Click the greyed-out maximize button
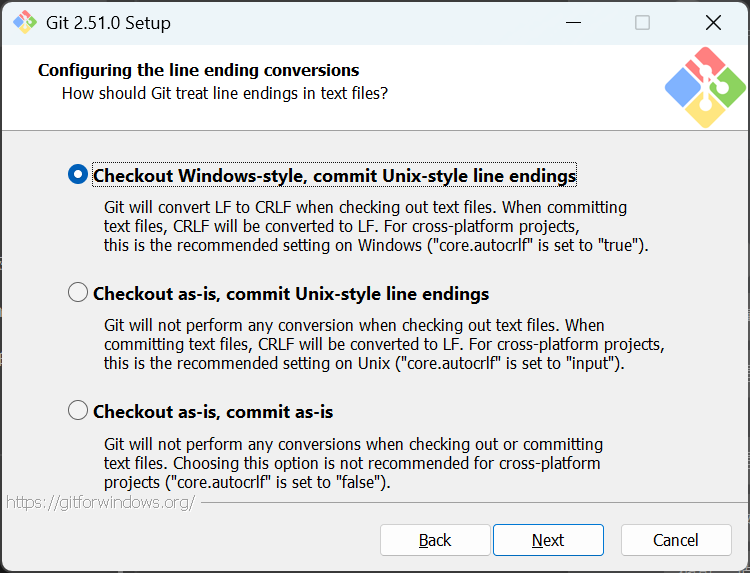Screen dimensions: 750x573 click(x=642, y=22)
